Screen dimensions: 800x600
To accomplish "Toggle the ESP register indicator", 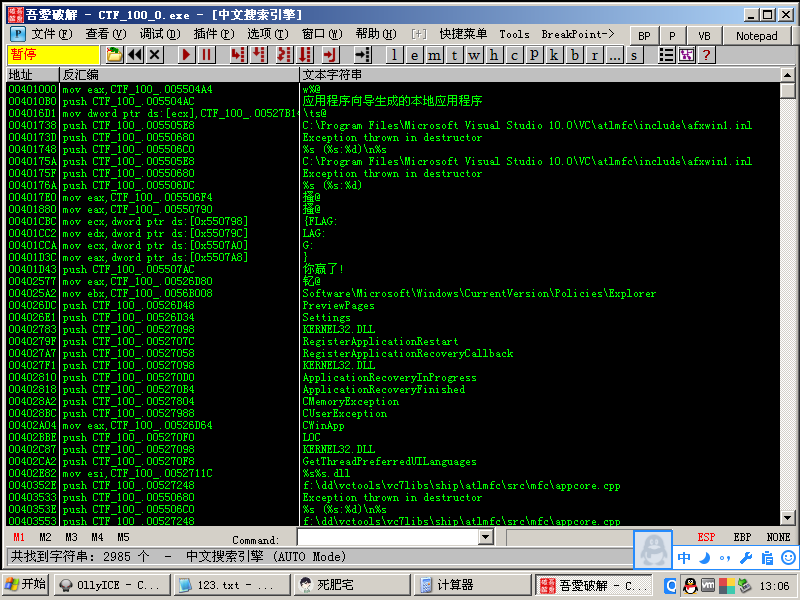I will (x=706, y=537).
